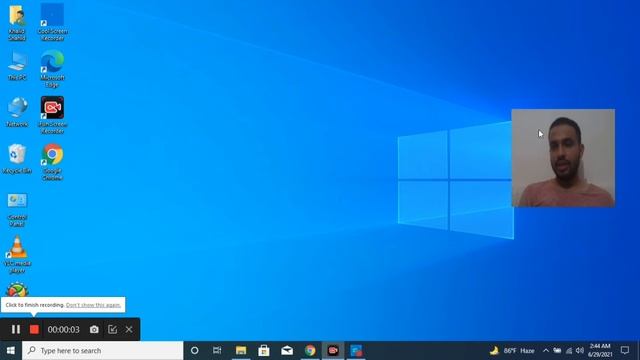This screenshot has width=640, height=360.
Task: Take a screenshot with the camera icon
Action: pyautogui.click(x=94, y=329)
